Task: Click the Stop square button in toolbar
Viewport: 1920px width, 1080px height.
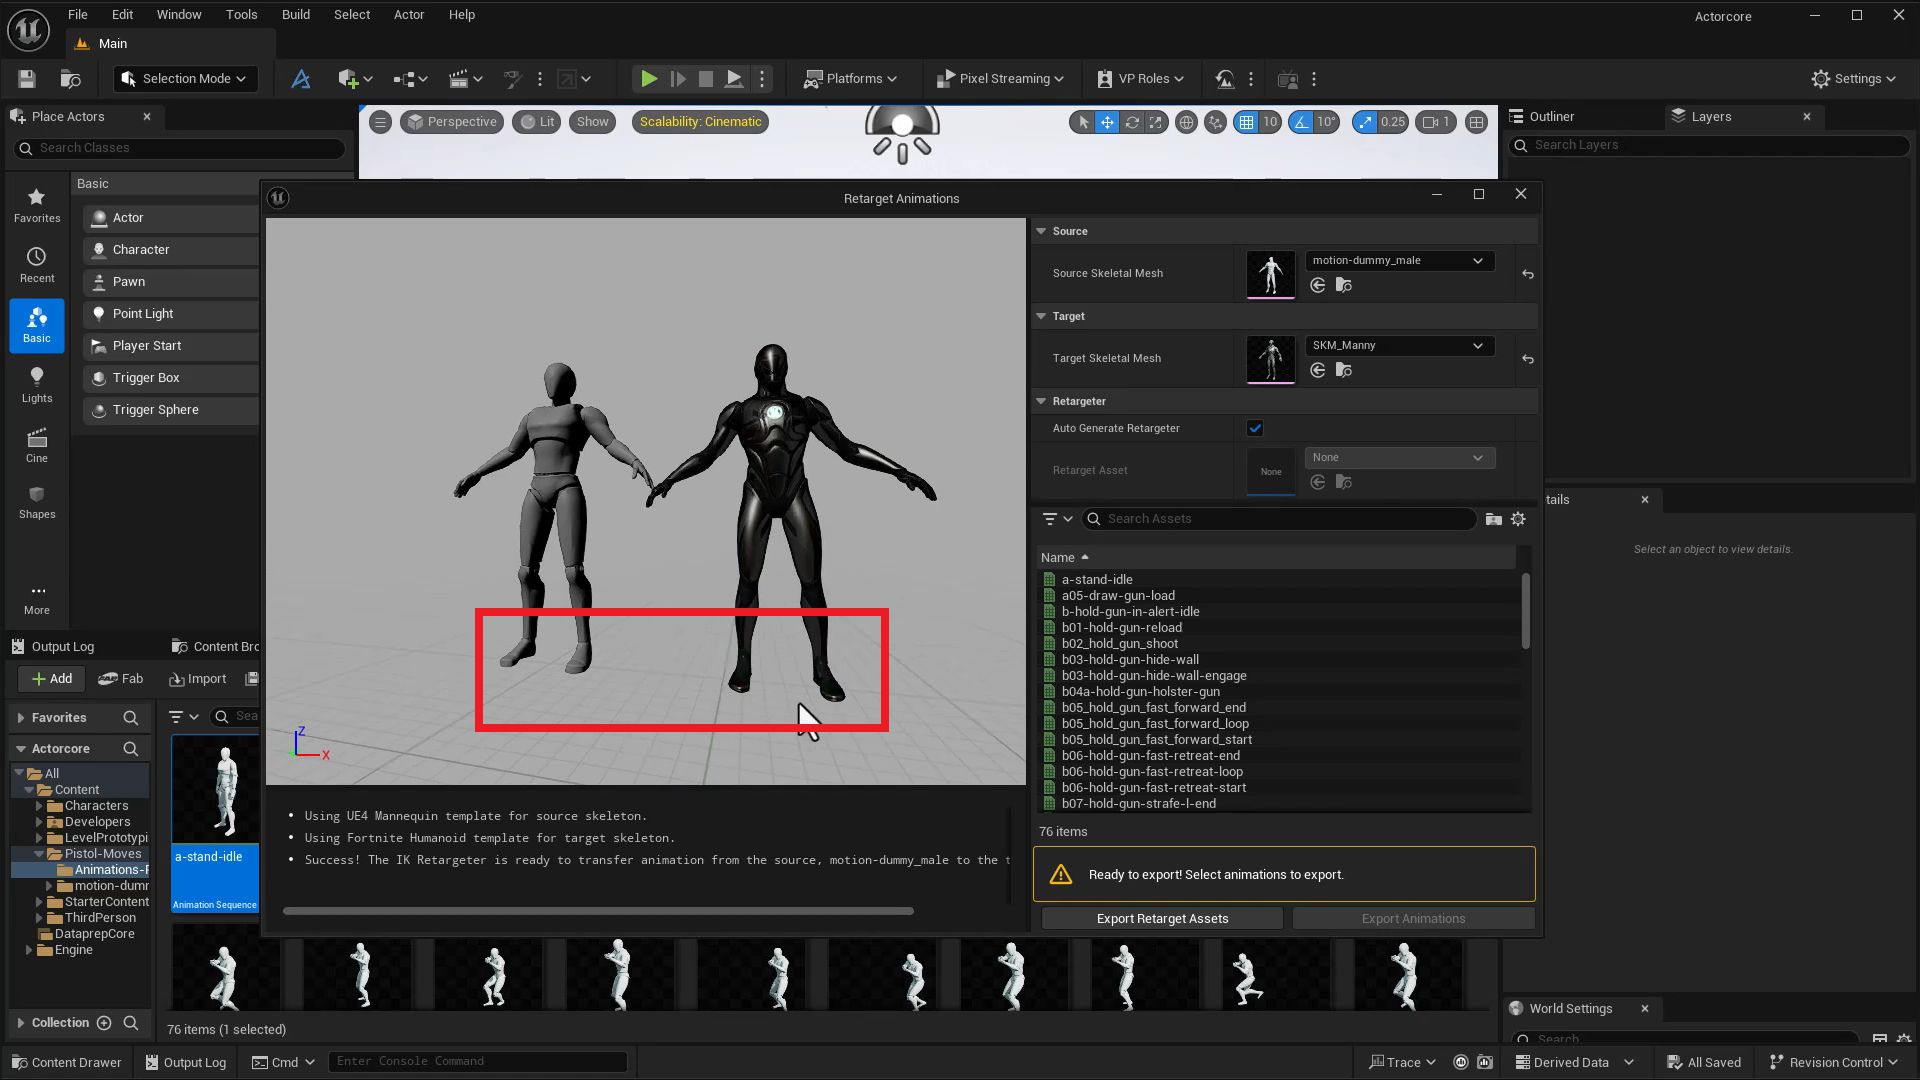Action: pyautogui.click(x=706, y=79)
